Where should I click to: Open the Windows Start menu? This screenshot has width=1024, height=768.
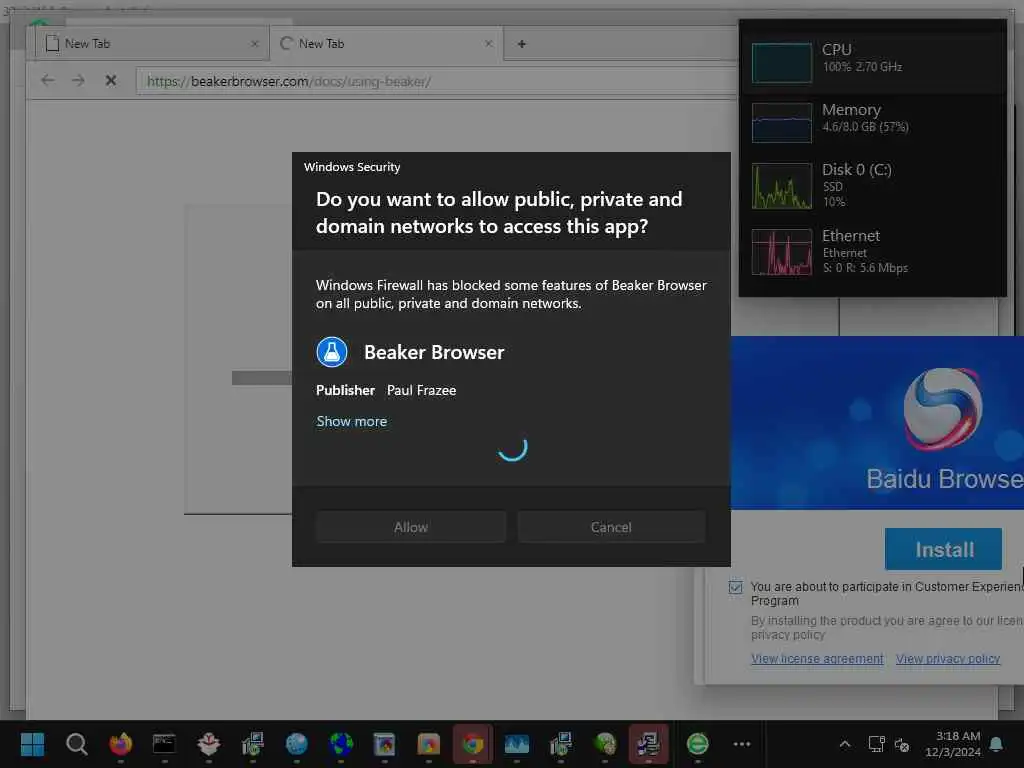click(32, 744)
